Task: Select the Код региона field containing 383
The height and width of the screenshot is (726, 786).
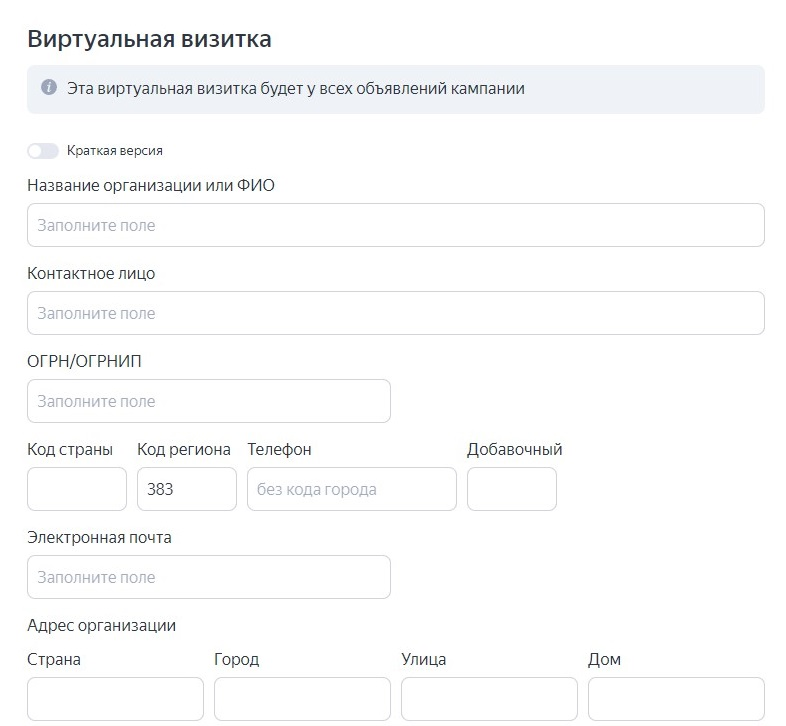Action: point(186,489)
